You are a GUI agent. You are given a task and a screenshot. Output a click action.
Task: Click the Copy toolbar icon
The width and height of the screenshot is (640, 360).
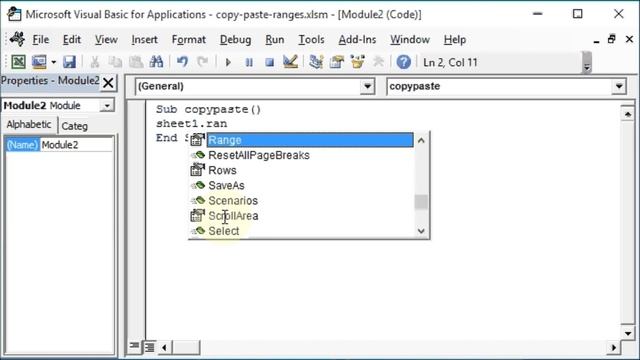pos(116,62)
